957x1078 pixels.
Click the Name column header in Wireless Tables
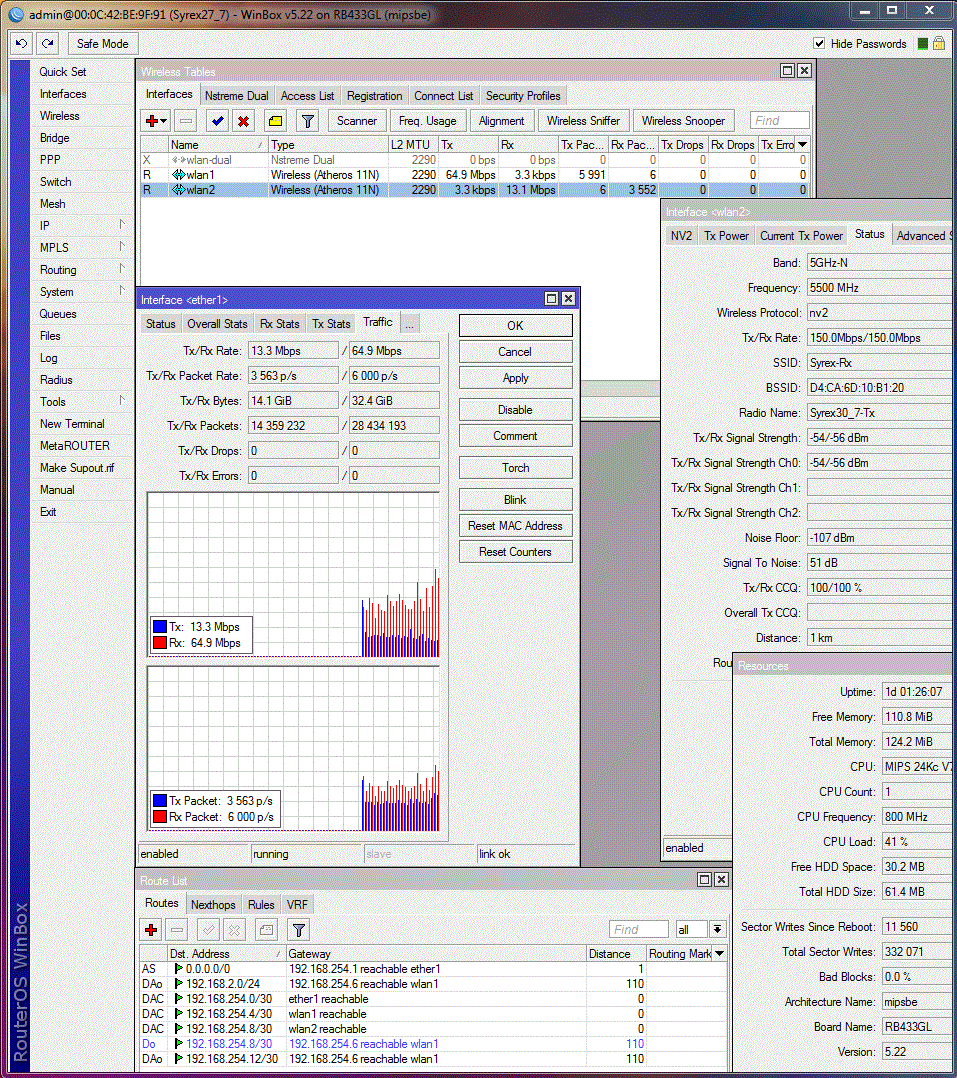[x=218, y=144]
